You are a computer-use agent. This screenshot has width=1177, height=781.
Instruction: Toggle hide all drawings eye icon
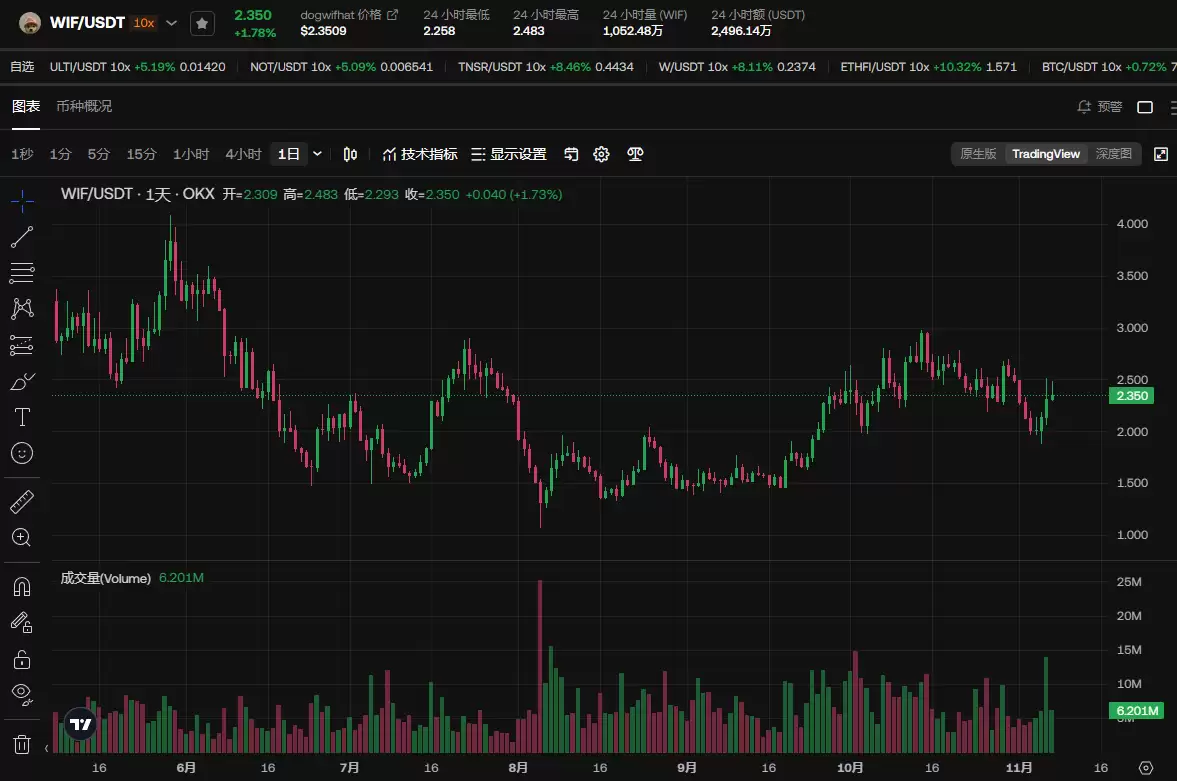pos(23,695)
